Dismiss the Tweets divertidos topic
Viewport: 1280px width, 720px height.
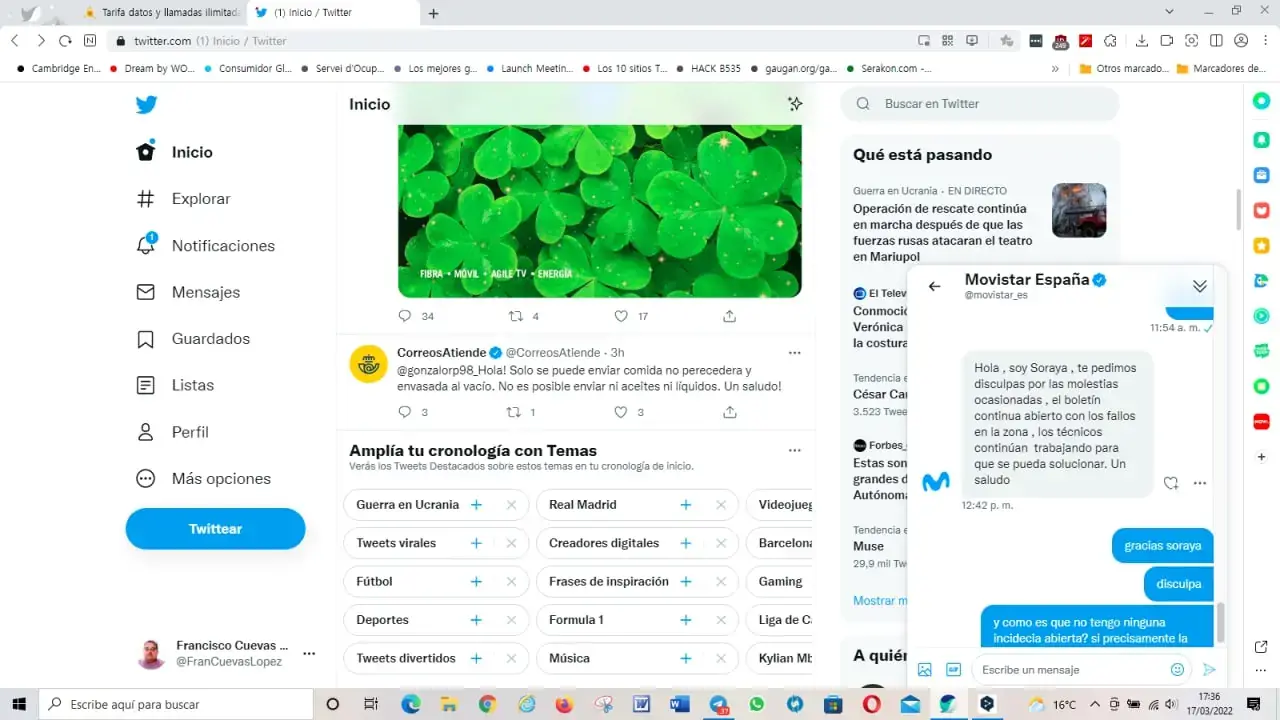[x=512, y=658]
